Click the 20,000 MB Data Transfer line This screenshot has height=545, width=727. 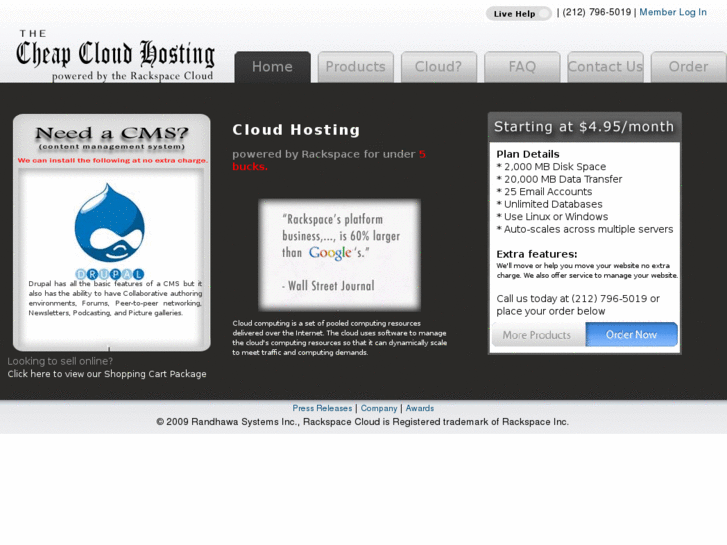559,179
